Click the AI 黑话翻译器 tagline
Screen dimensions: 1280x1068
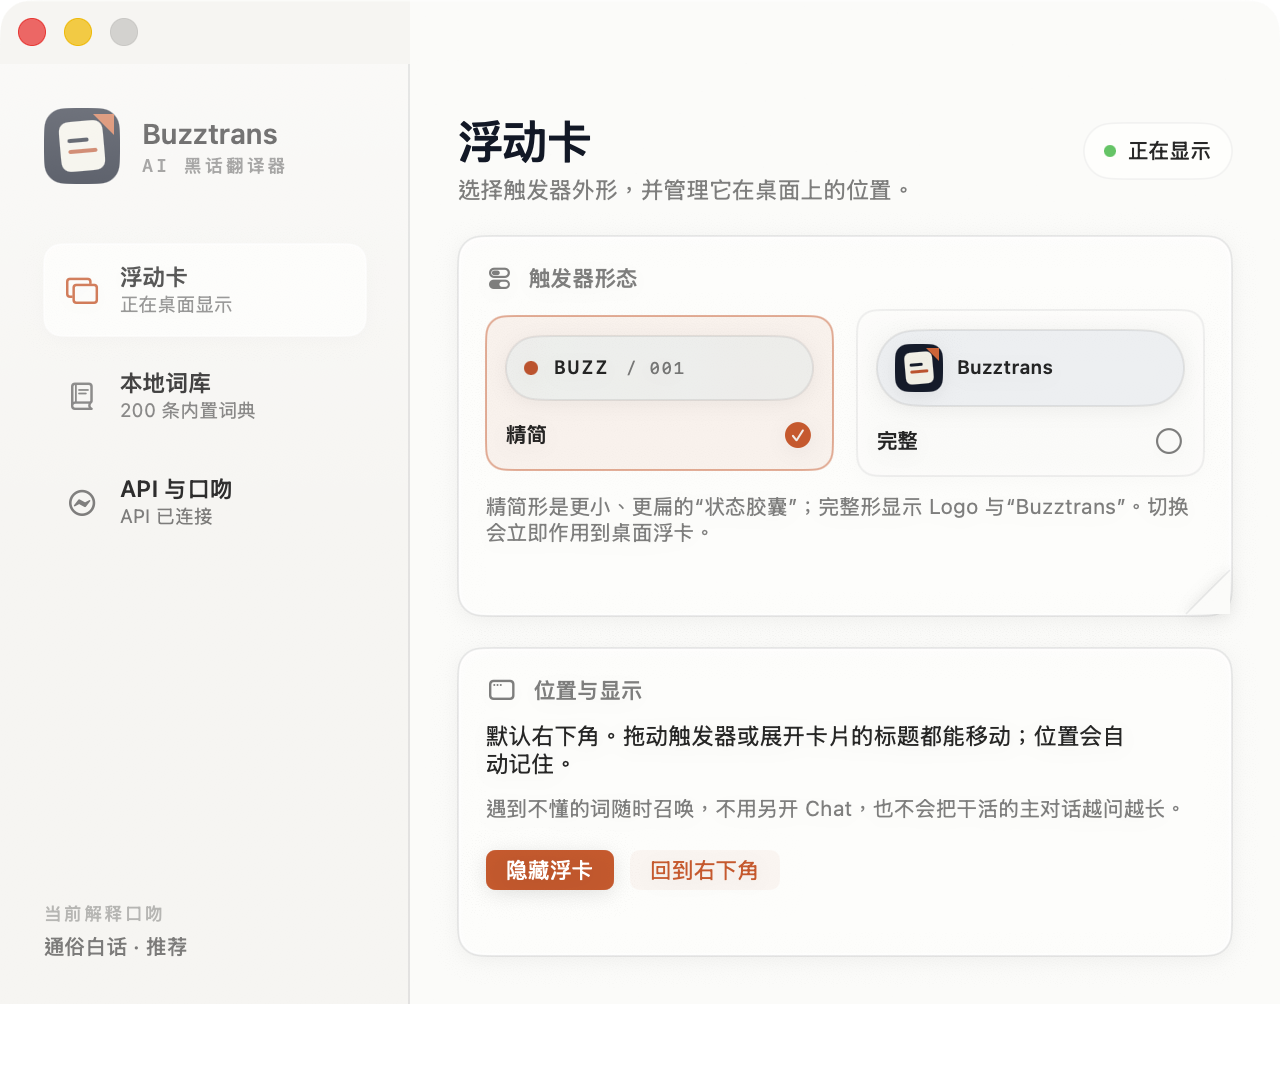(214, 166)
